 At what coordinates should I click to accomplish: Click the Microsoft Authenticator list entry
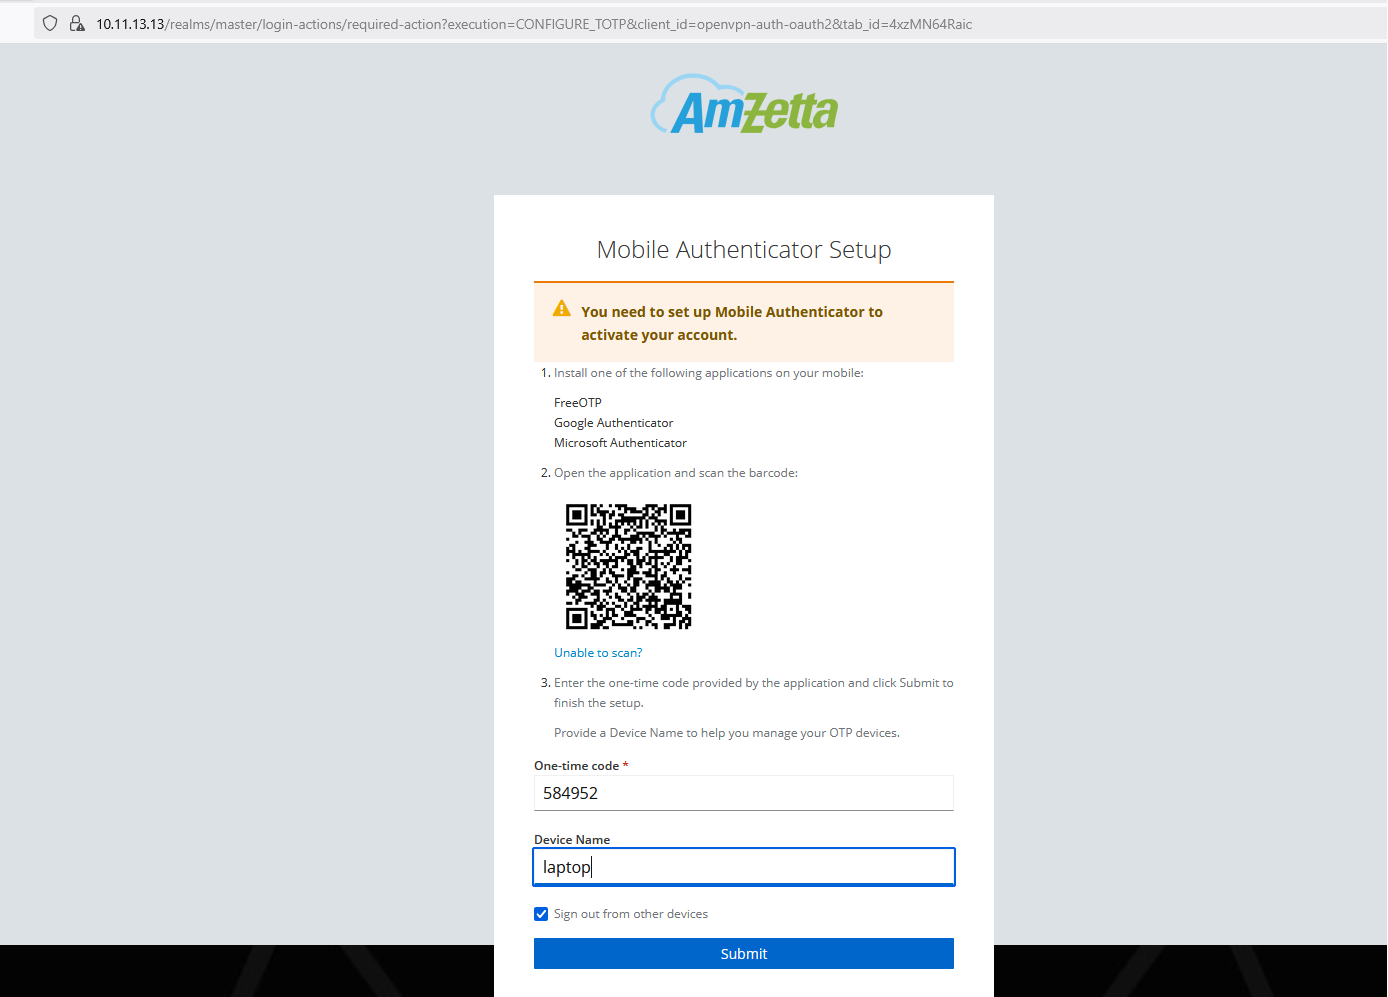[x=620, y=442]
